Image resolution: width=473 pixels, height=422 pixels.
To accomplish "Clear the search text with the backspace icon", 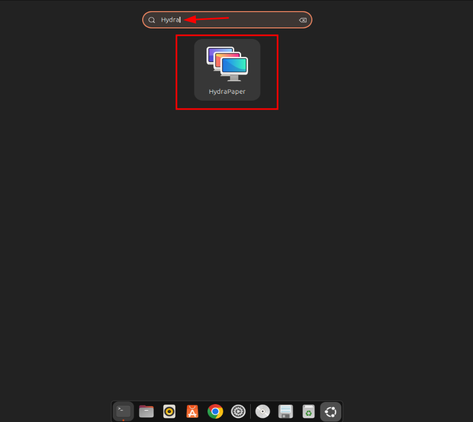I will [303, 20].
